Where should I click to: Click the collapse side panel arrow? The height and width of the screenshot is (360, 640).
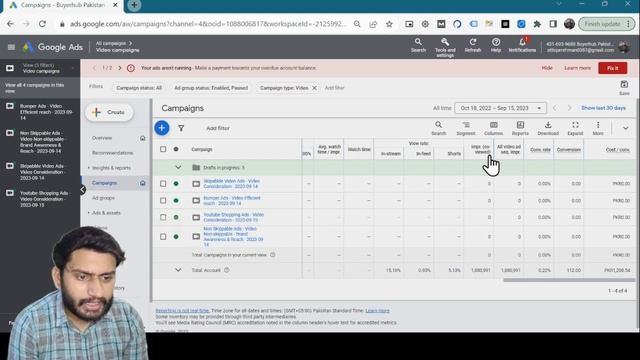83,189
